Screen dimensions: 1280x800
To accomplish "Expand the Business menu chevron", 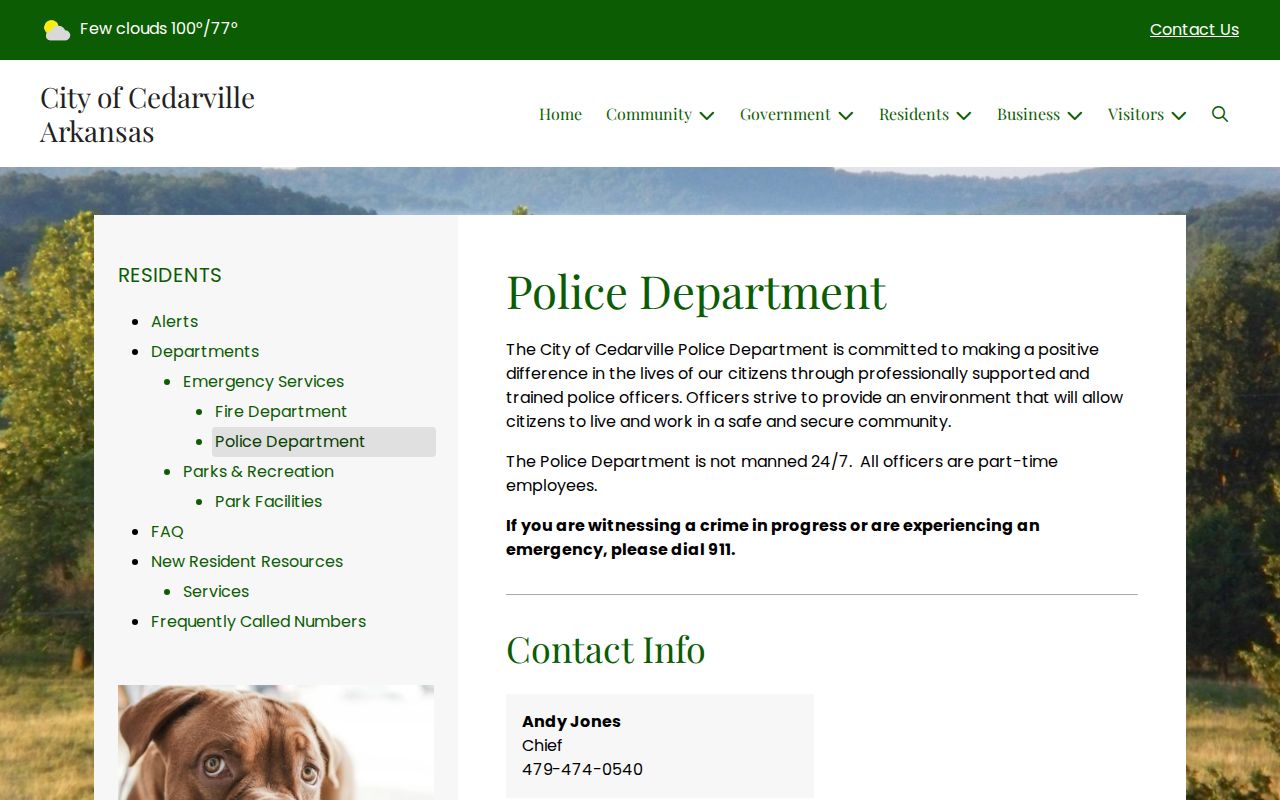I will 1075,115.
